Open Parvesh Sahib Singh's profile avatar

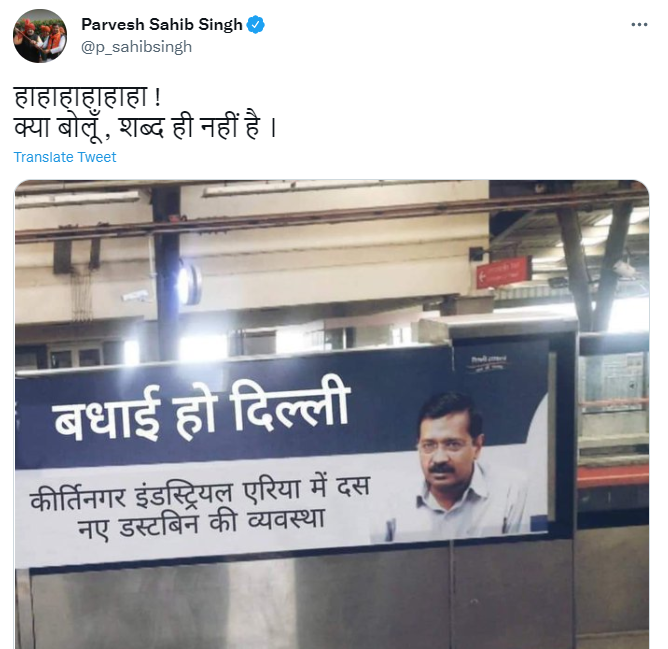40,36
